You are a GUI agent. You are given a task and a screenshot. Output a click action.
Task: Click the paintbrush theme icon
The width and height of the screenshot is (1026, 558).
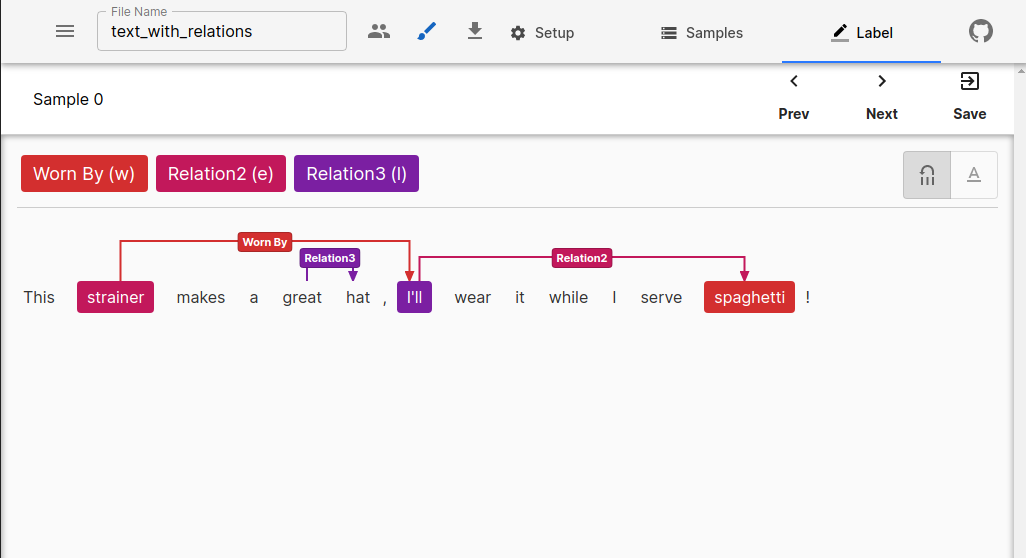click(x=427, y=31)
